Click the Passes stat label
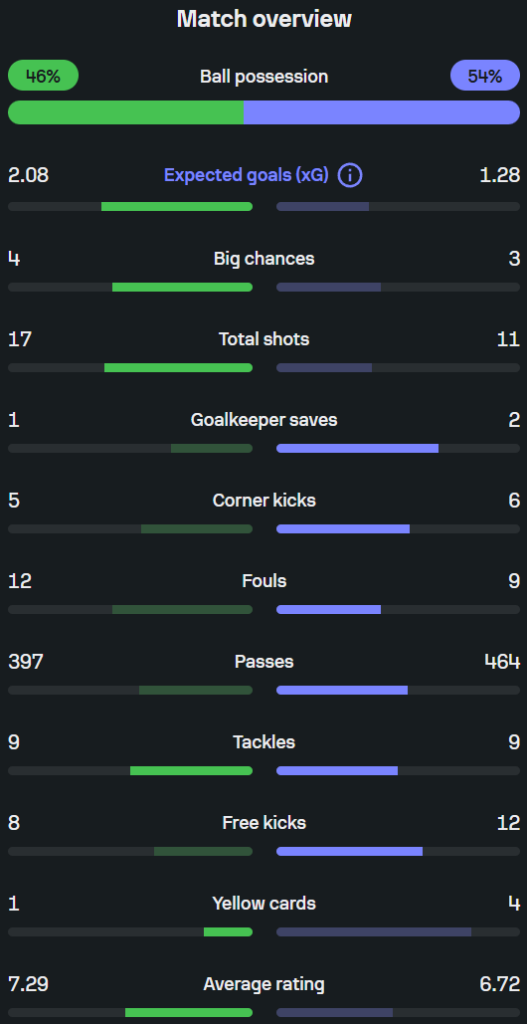The width and height of the screenshot is (527, 1024). tap(264, 662)
